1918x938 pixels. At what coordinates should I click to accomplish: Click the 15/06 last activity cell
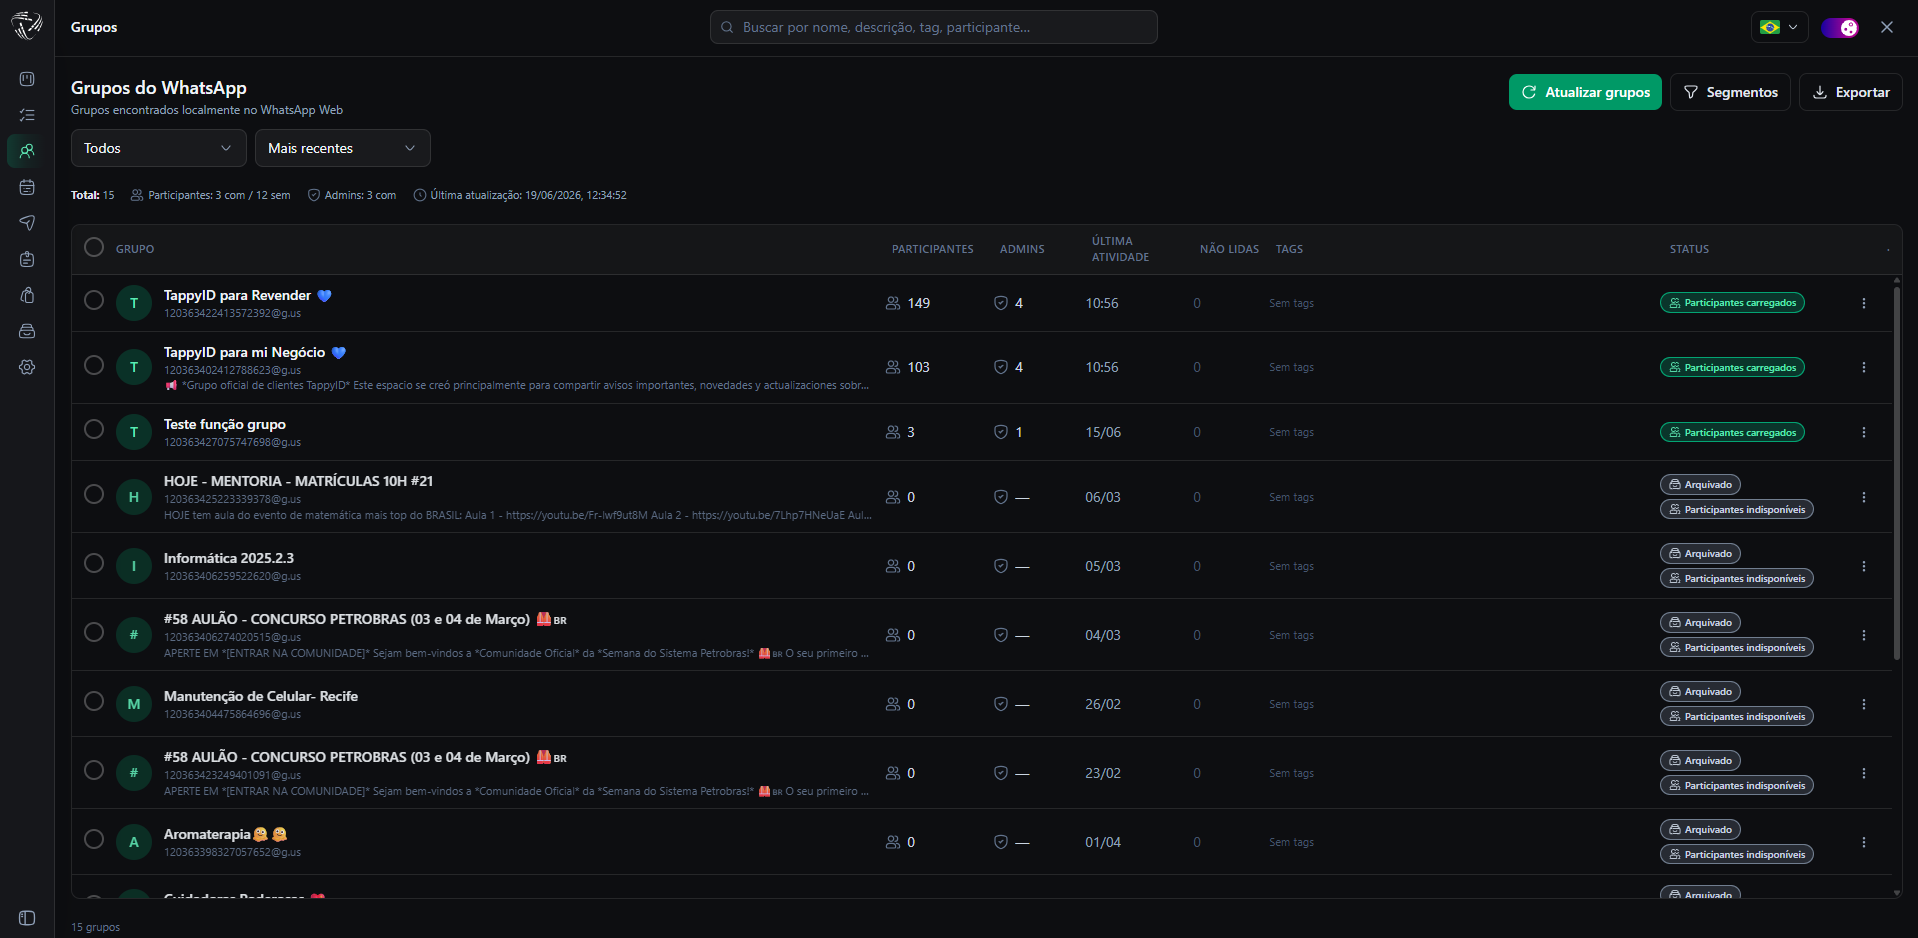click(1103, 432)
